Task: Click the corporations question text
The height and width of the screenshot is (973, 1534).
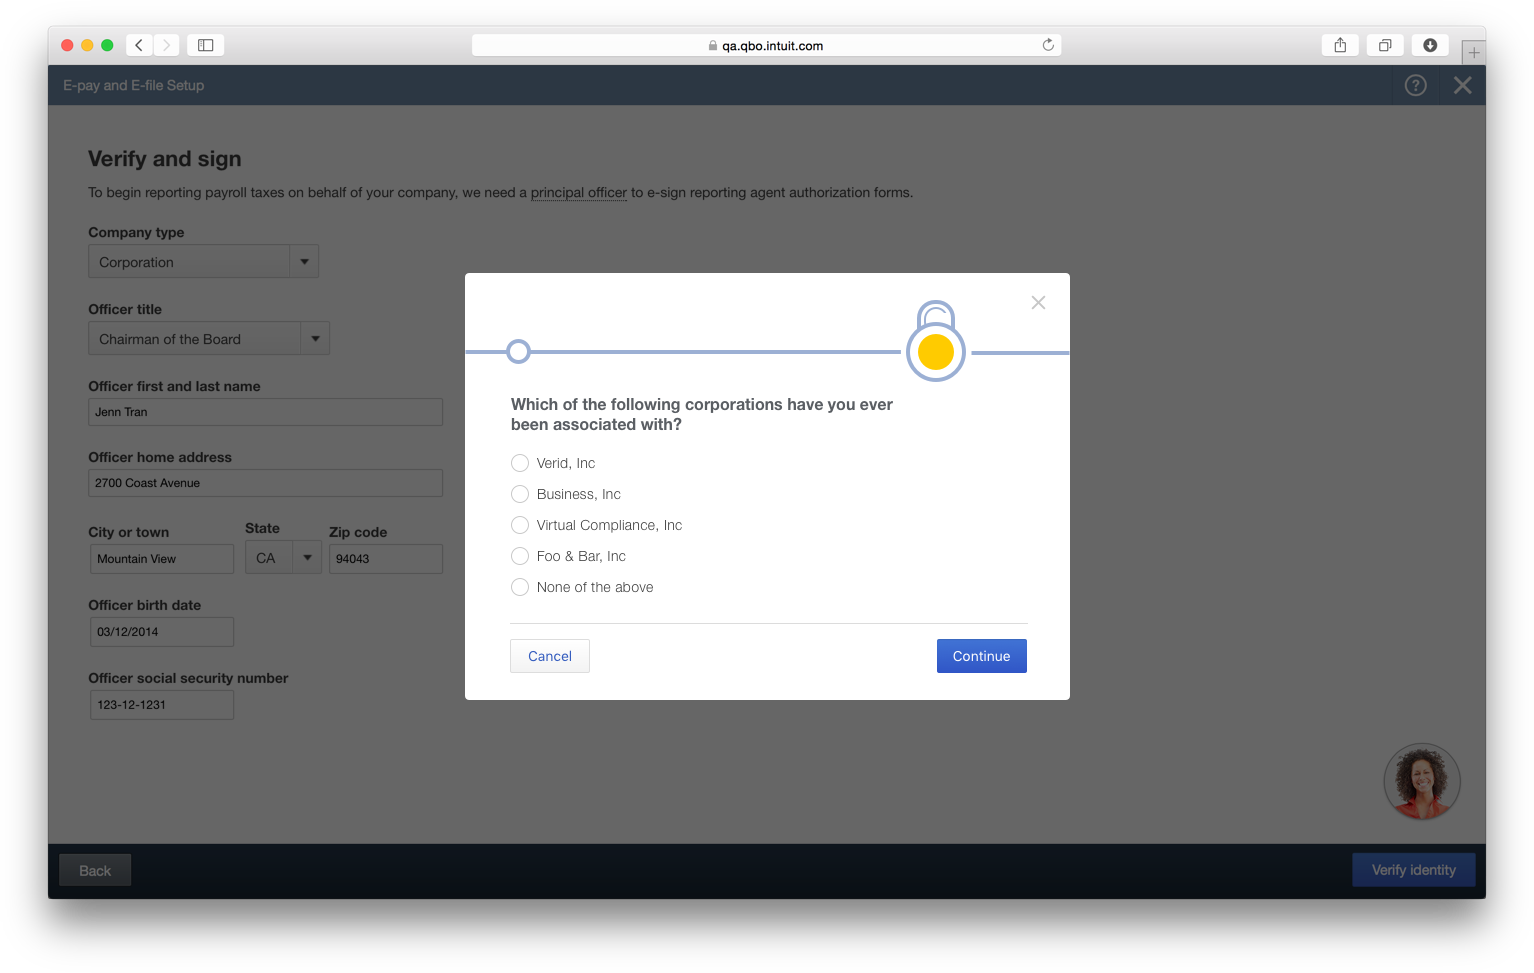Action: [702, 414]
